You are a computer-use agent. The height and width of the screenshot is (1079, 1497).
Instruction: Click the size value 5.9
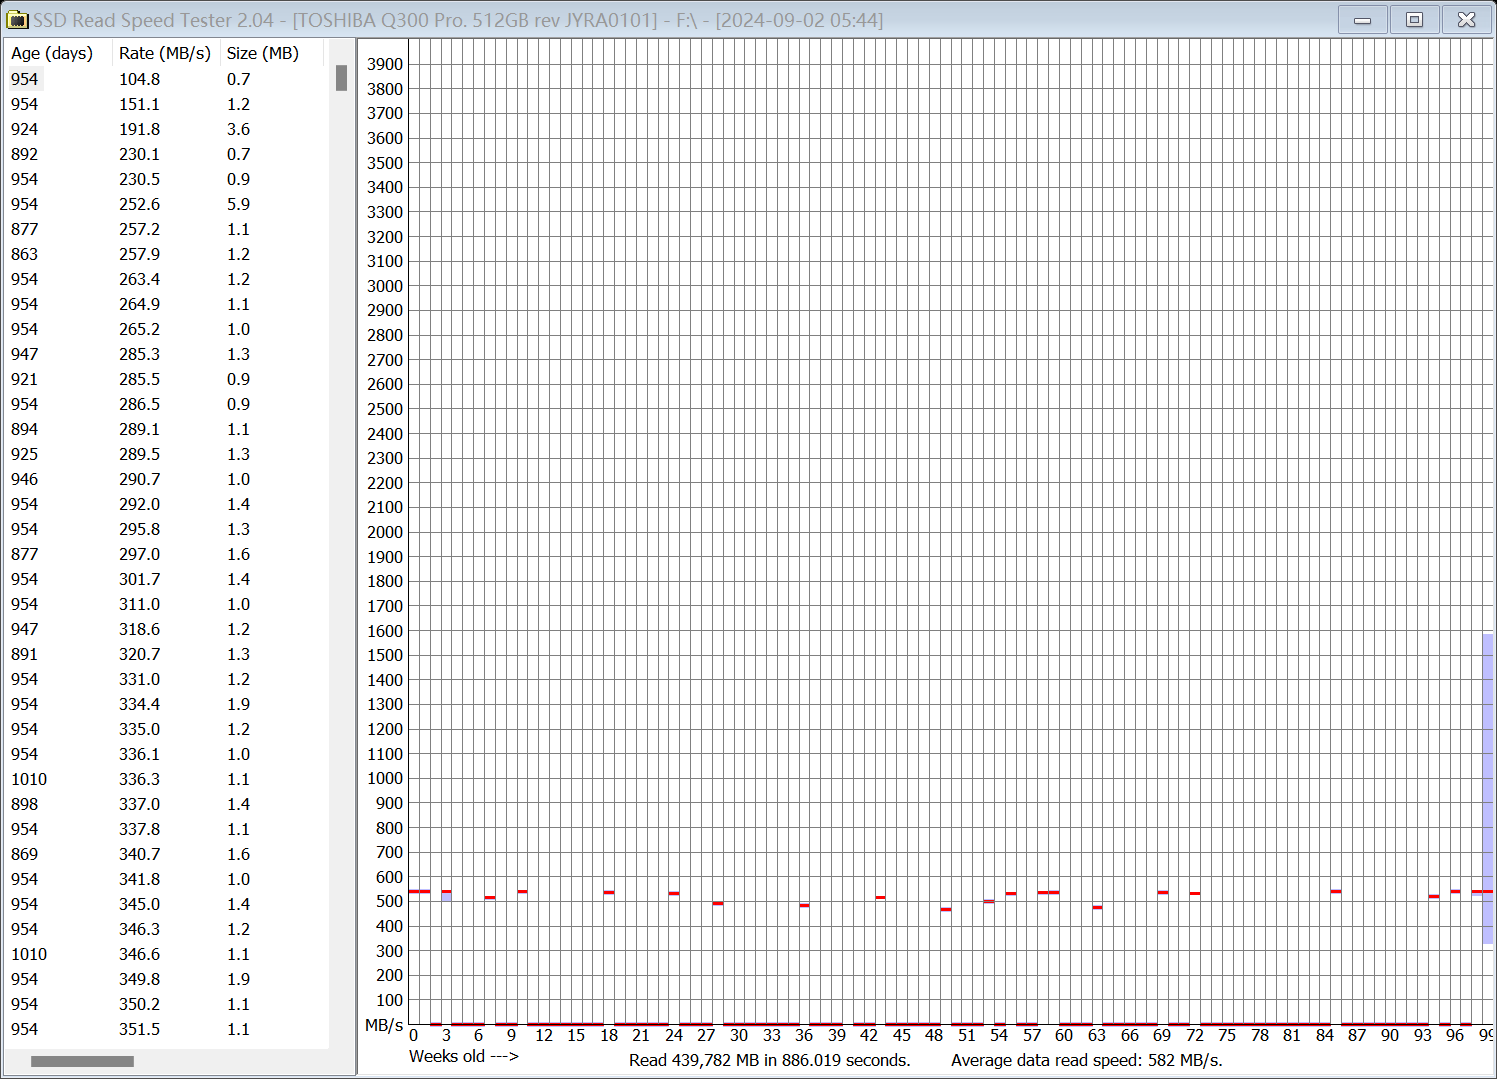pos(238,204)
